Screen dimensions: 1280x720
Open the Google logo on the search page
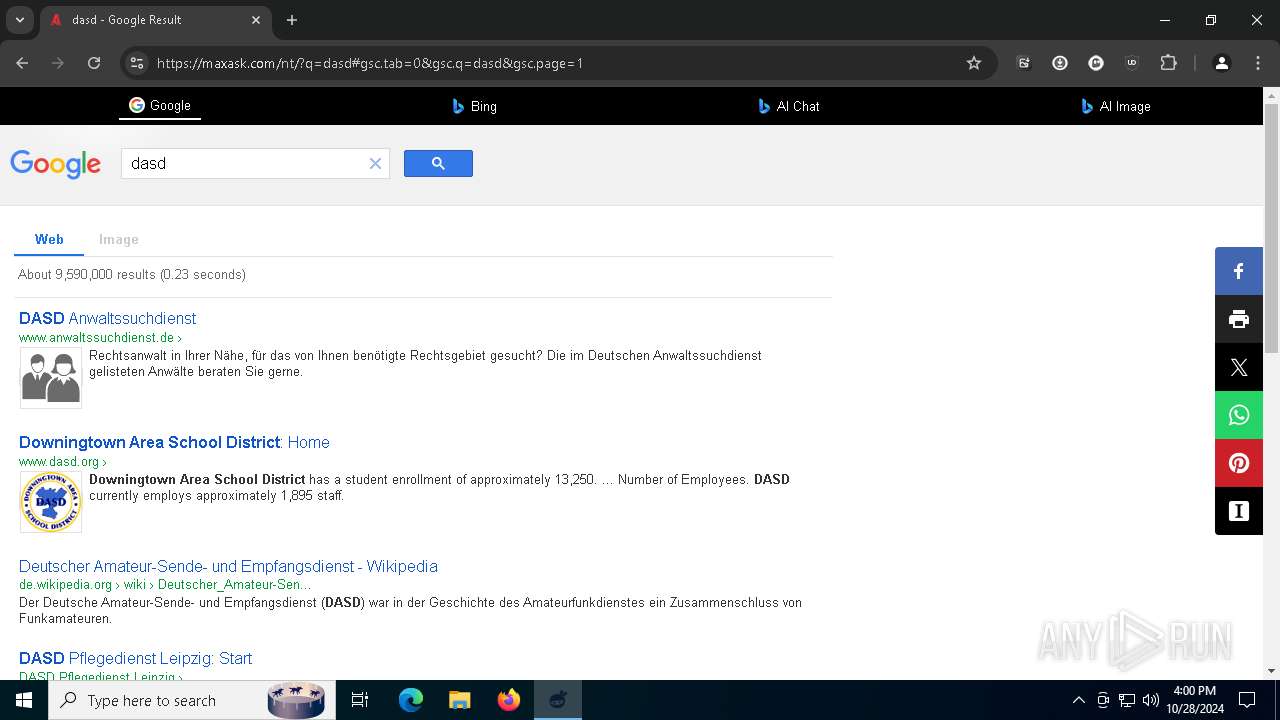[x=56, y=164]
